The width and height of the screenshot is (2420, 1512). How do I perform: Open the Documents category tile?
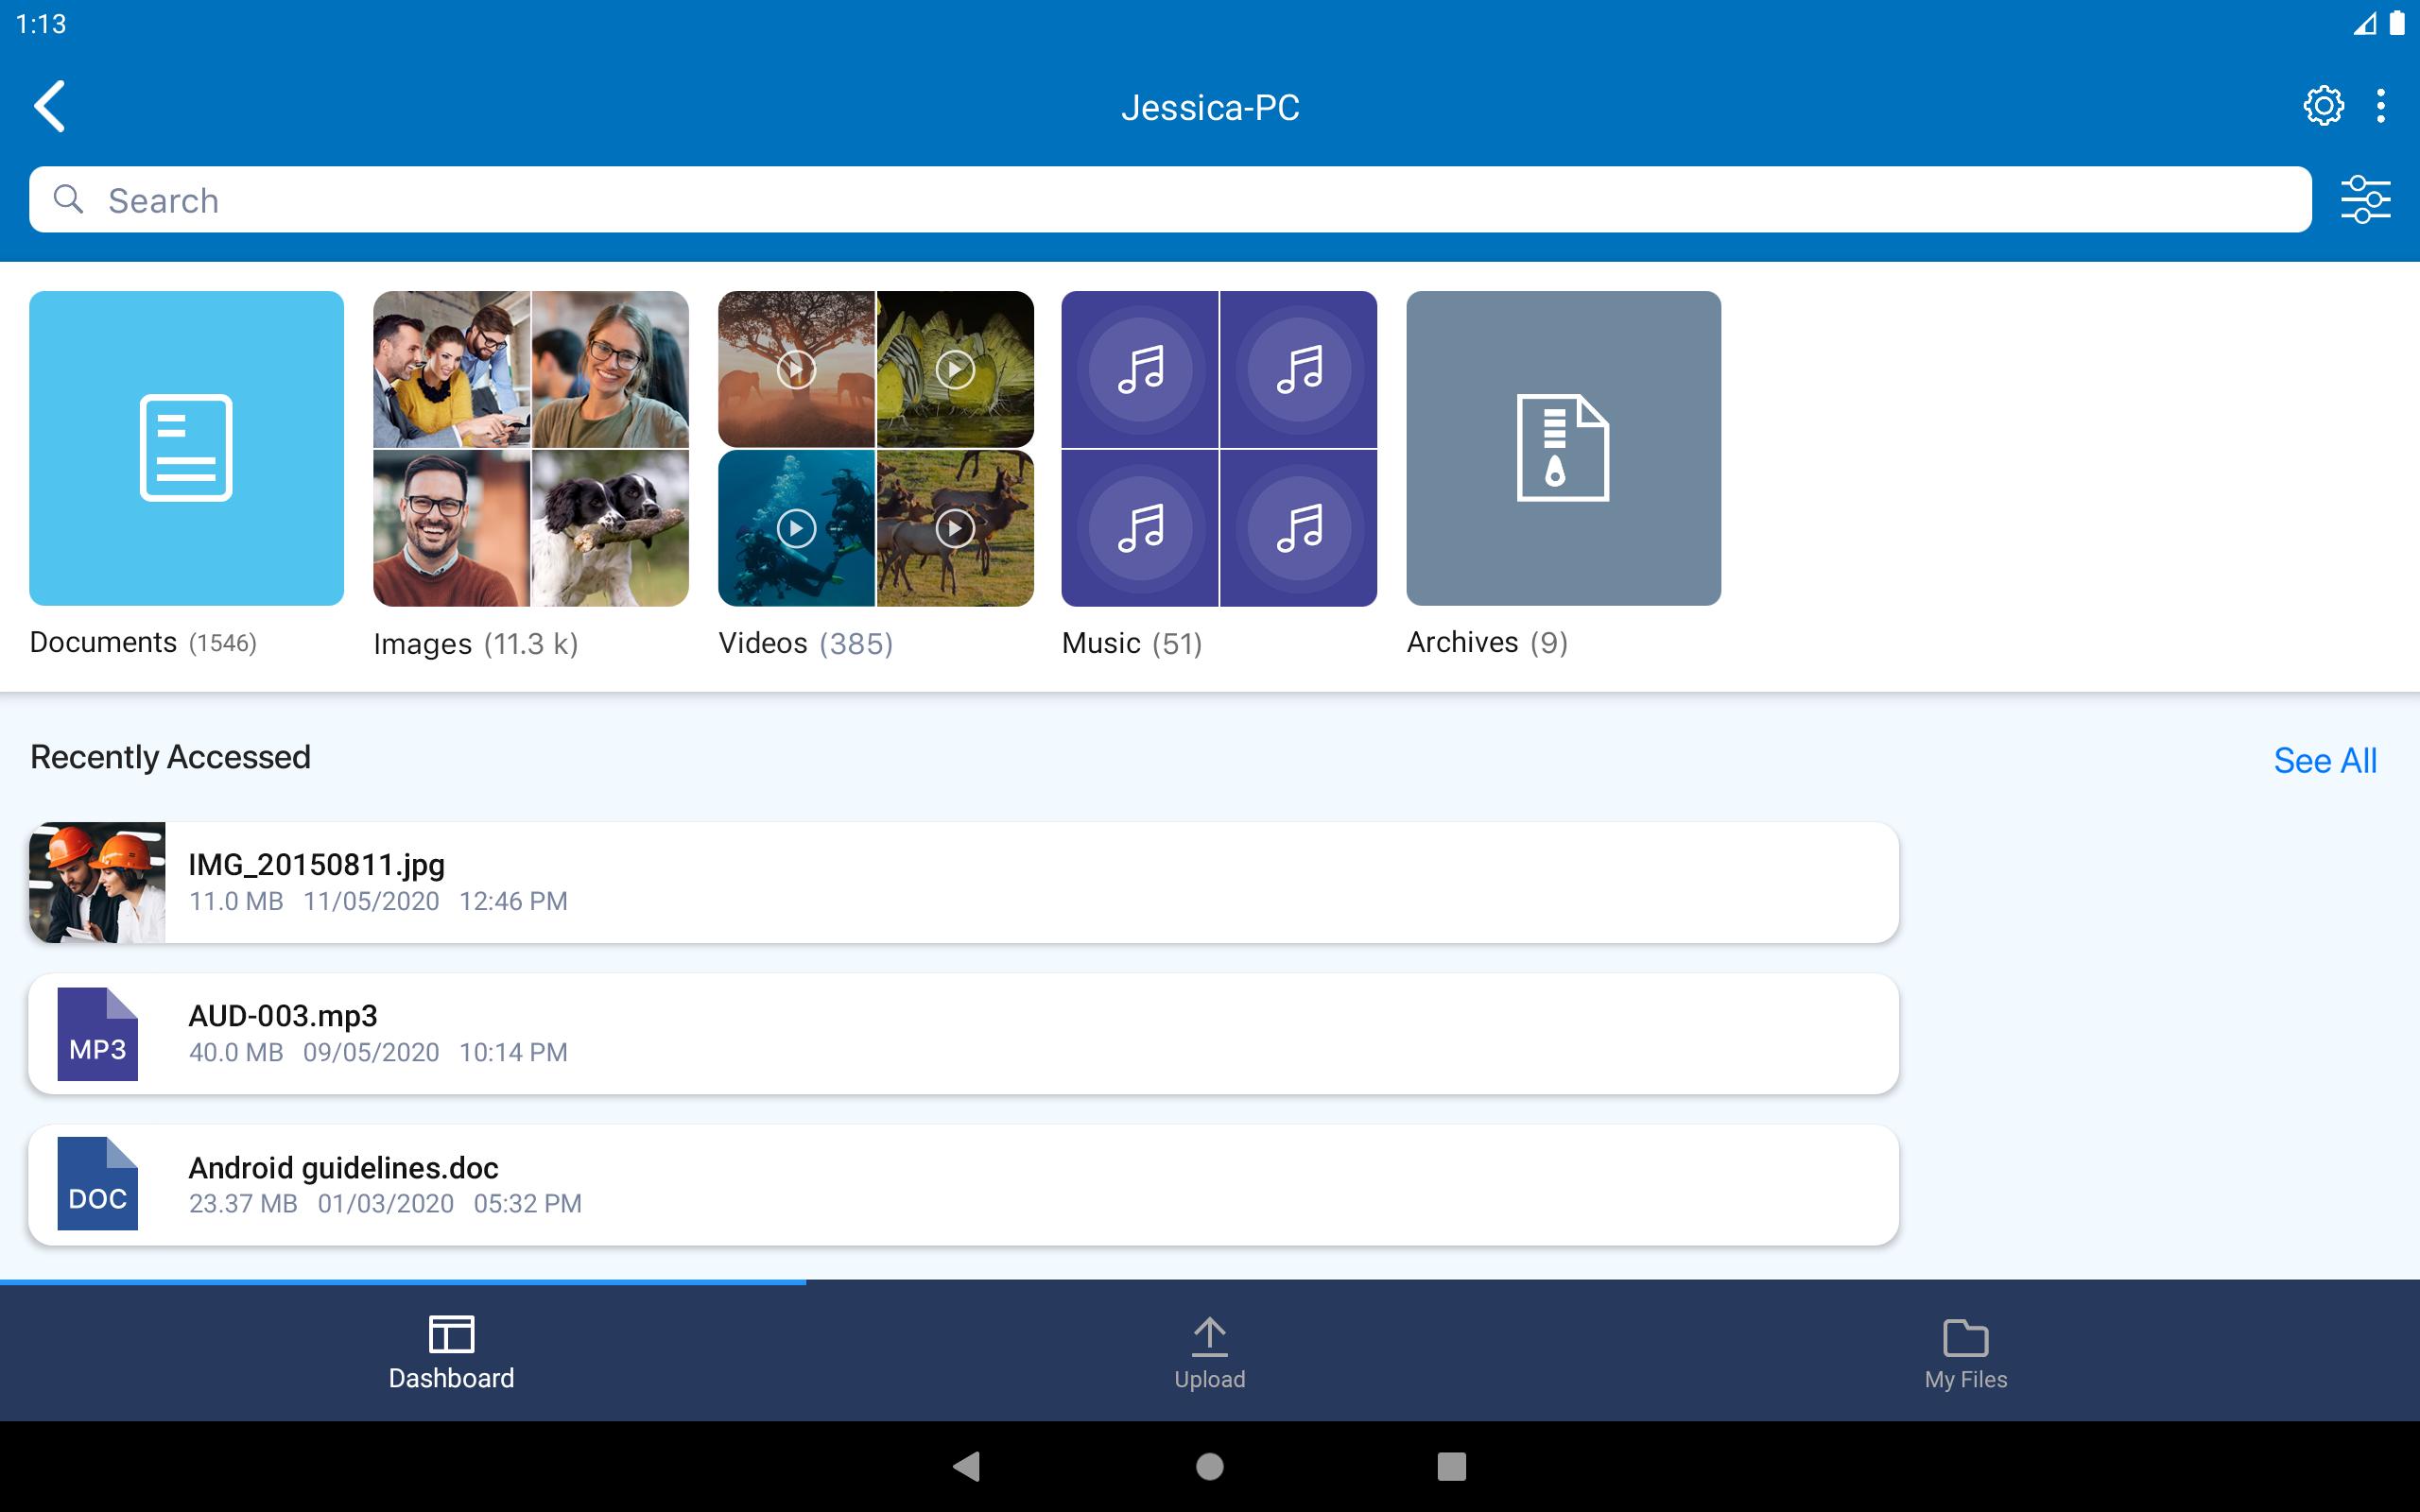coord(186,448)
